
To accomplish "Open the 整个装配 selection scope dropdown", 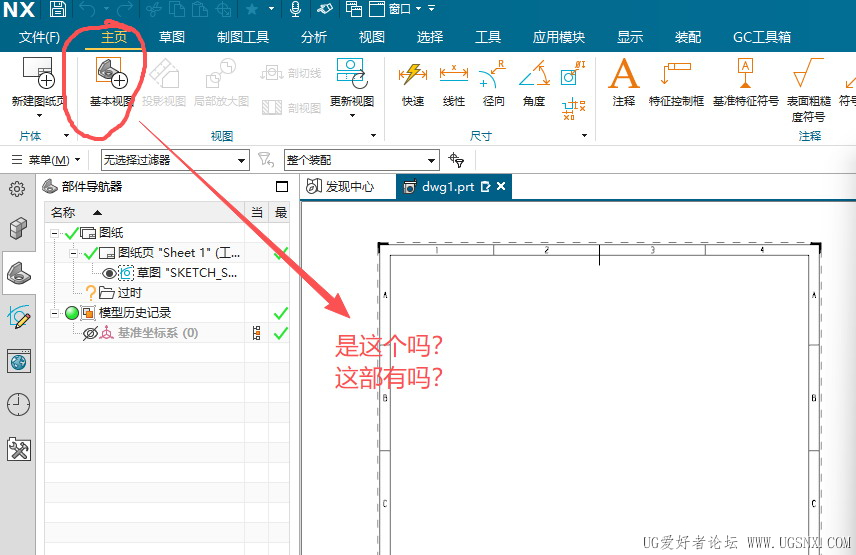I will tap(362, 160).
